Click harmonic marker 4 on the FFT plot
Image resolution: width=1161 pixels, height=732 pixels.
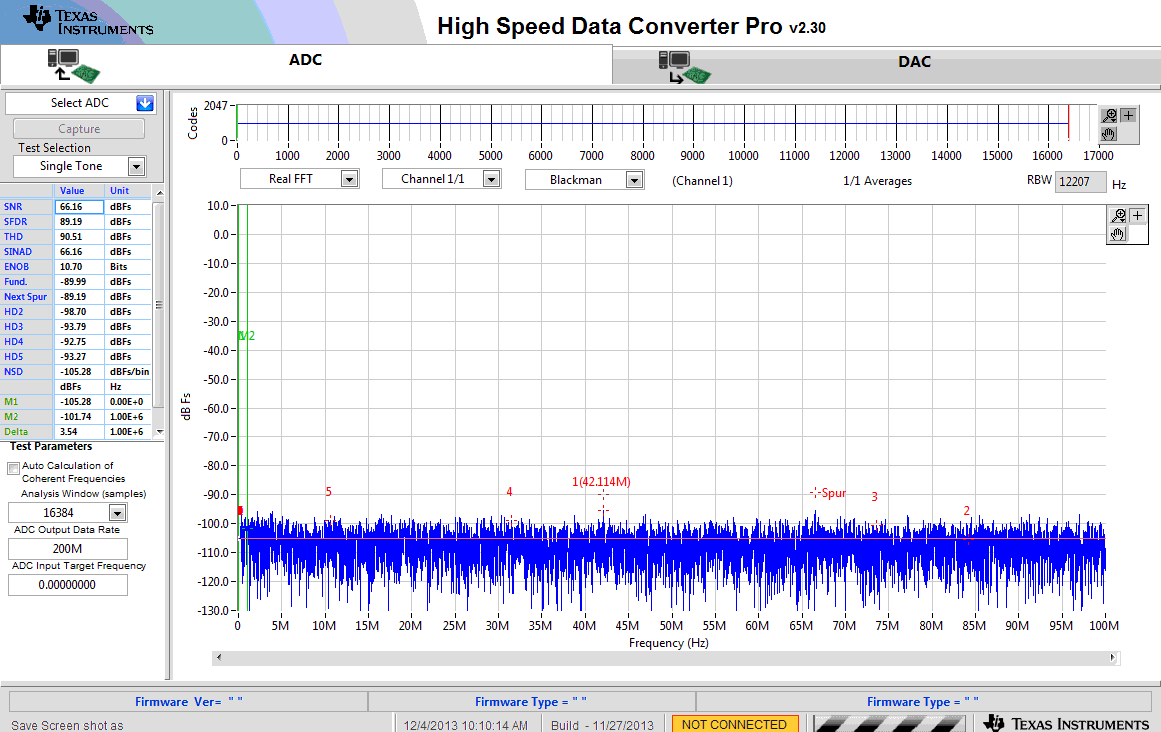(x=509, y=491)
